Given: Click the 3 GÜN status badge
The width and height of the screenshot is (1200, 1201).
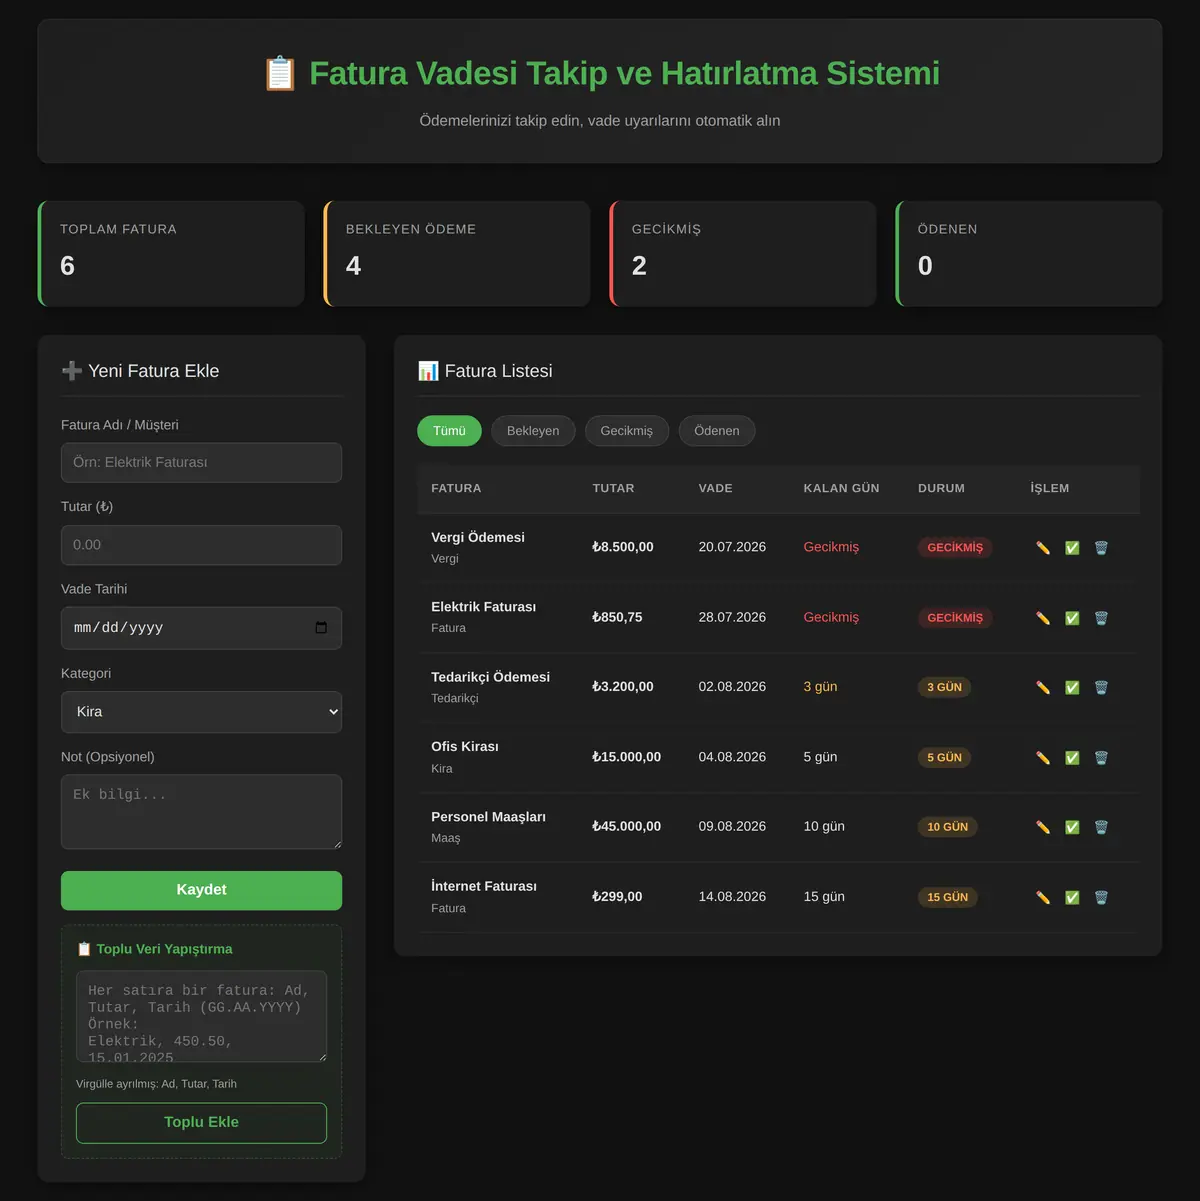Looking at the screenshot, I should [x=944, y=688].
